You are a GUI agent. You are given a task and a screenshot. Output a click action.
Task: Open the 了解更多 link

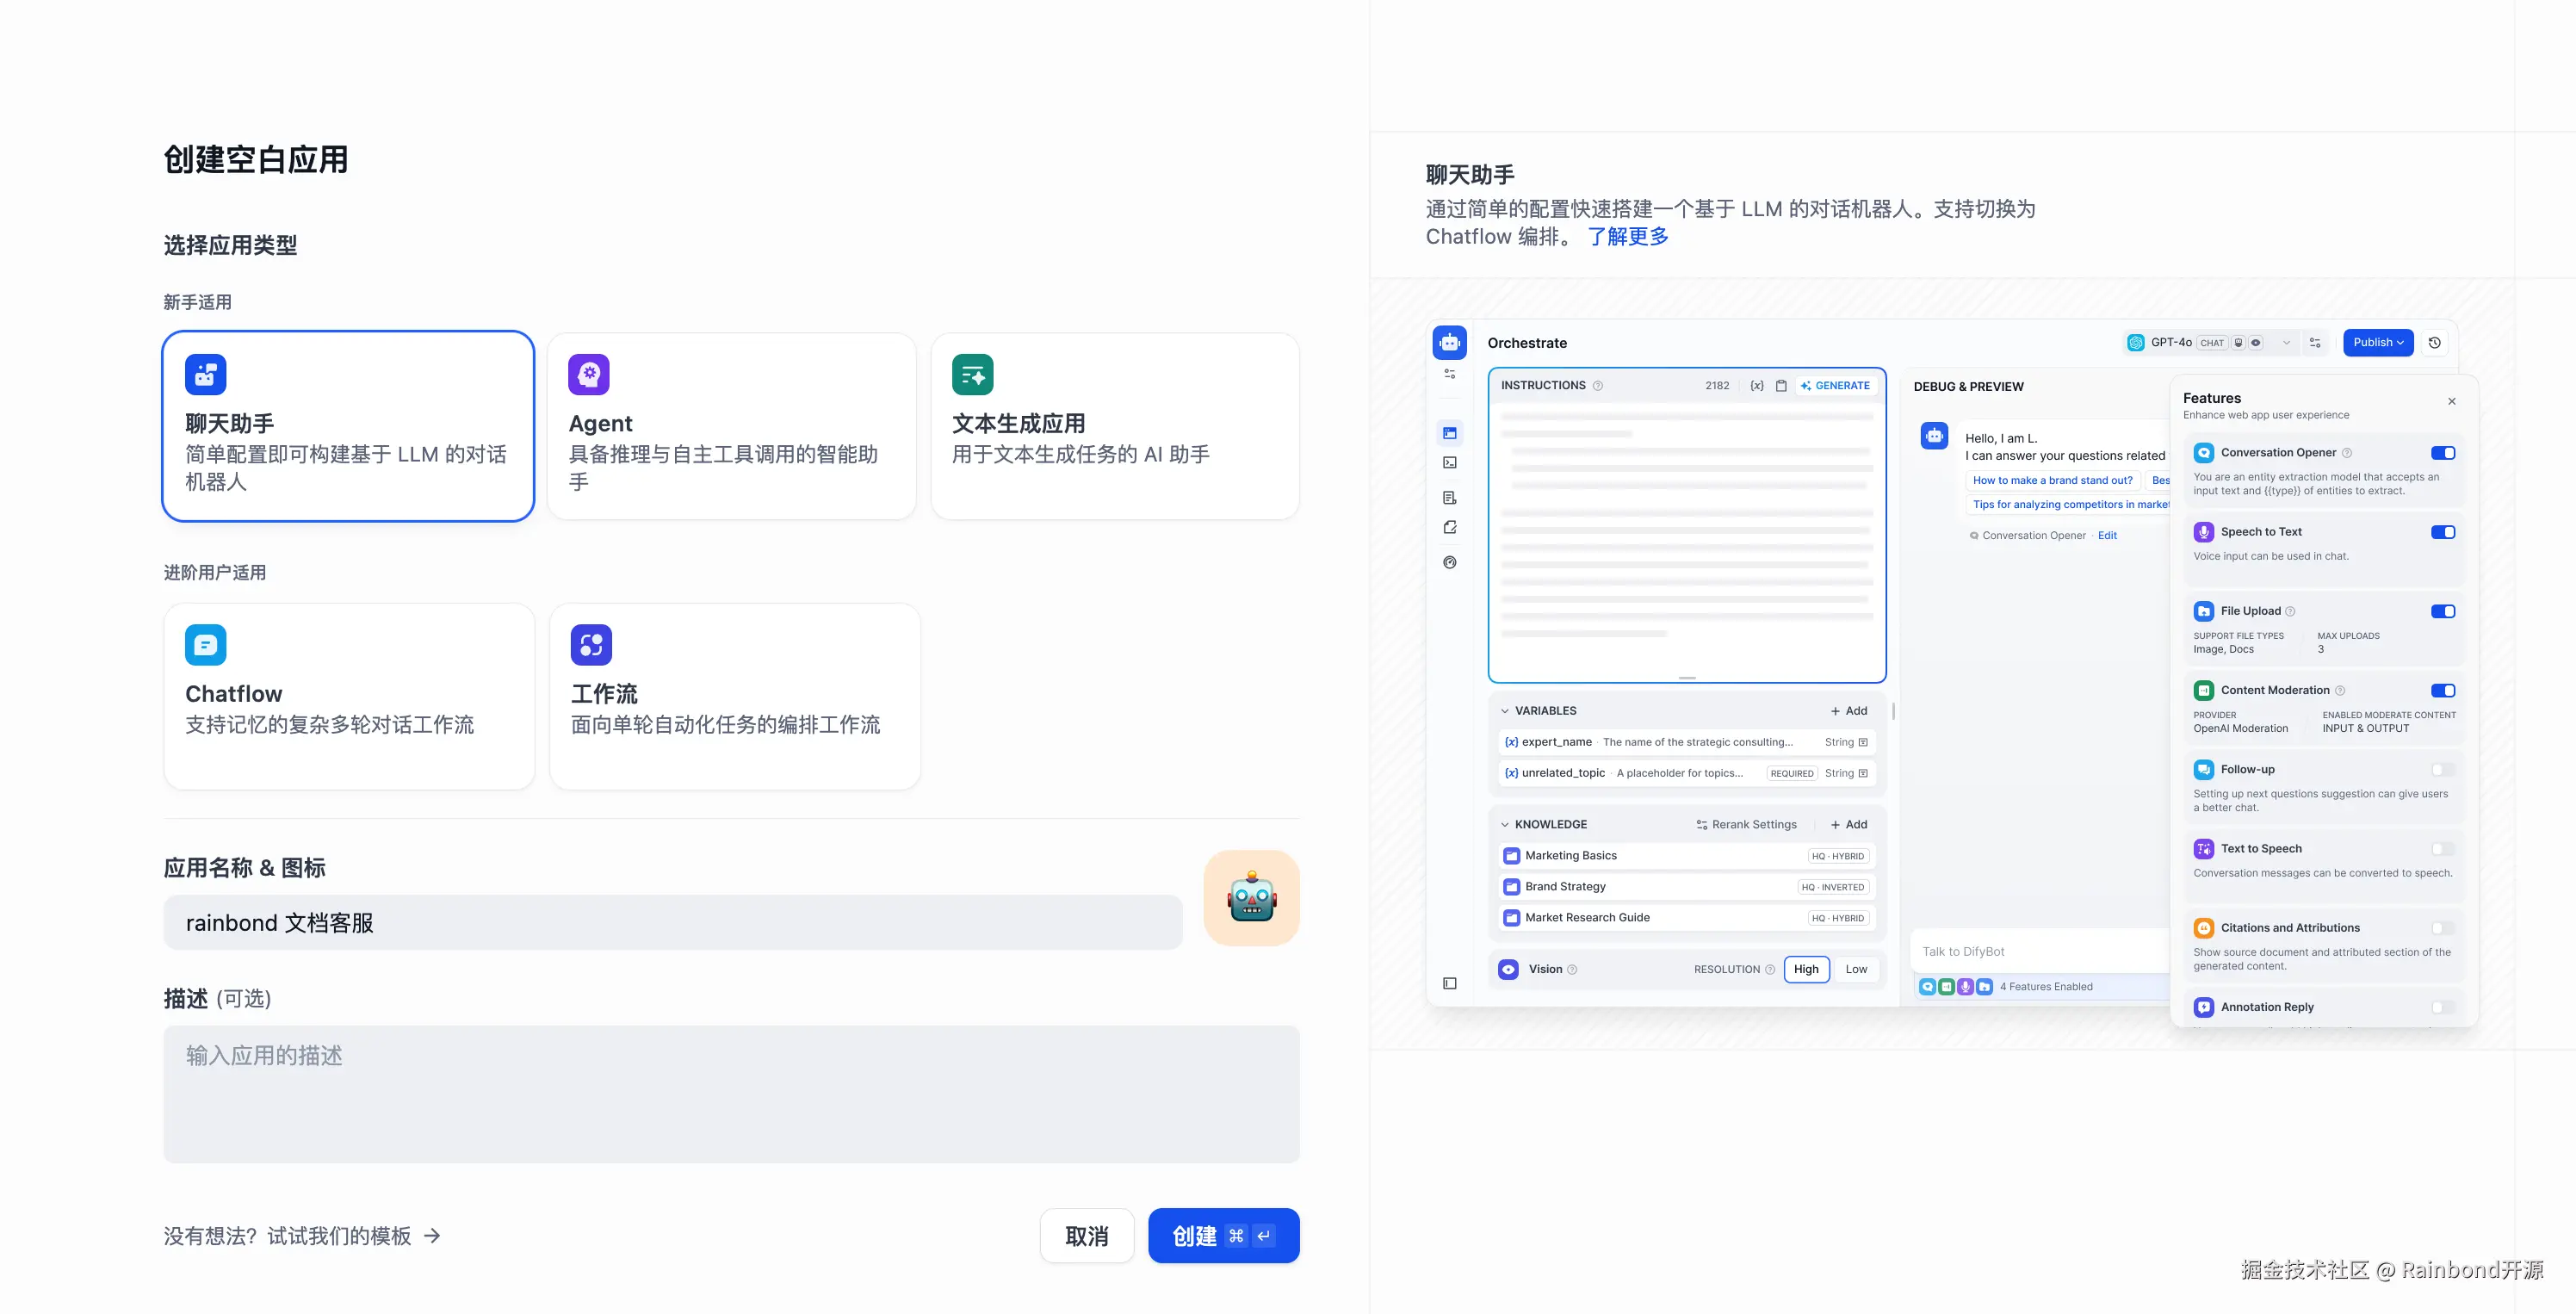[1627, 237]
